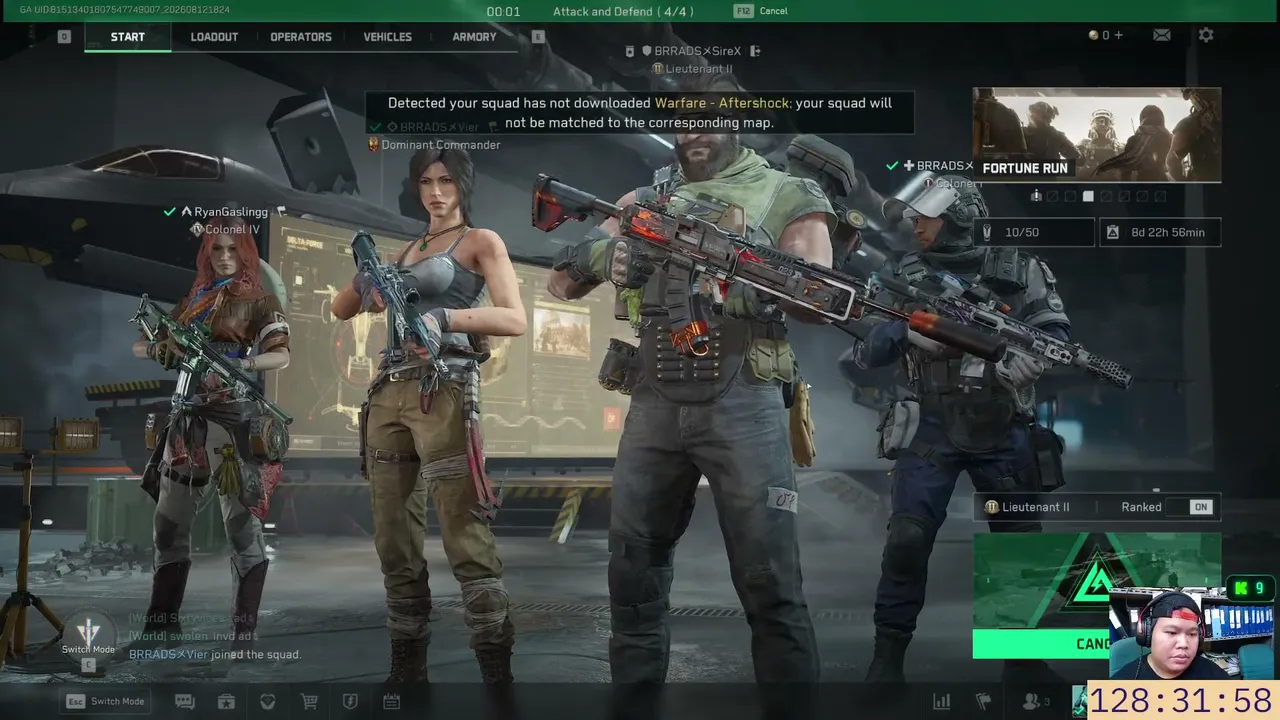1280x720 pixels.
Task: Click the BRRADS×Vier joined squad chat message
Action: coord(215,655)
